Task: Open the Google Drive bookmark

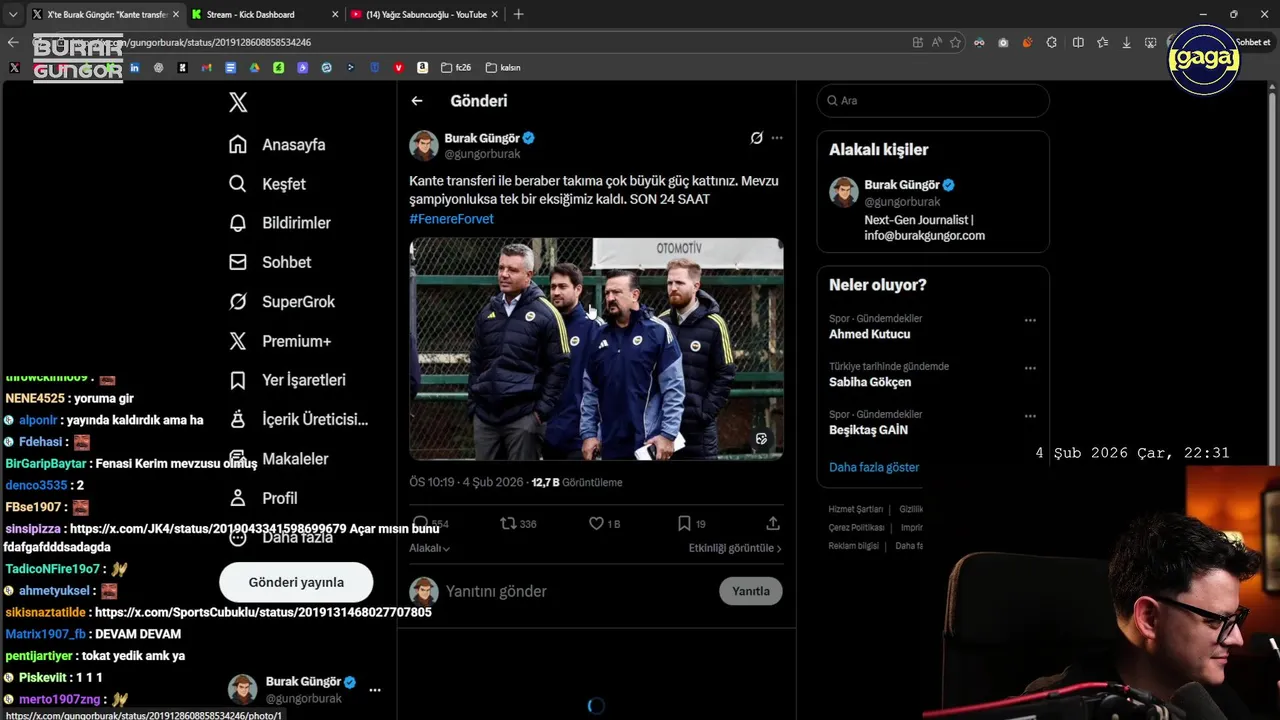Action: pos(255,68)
